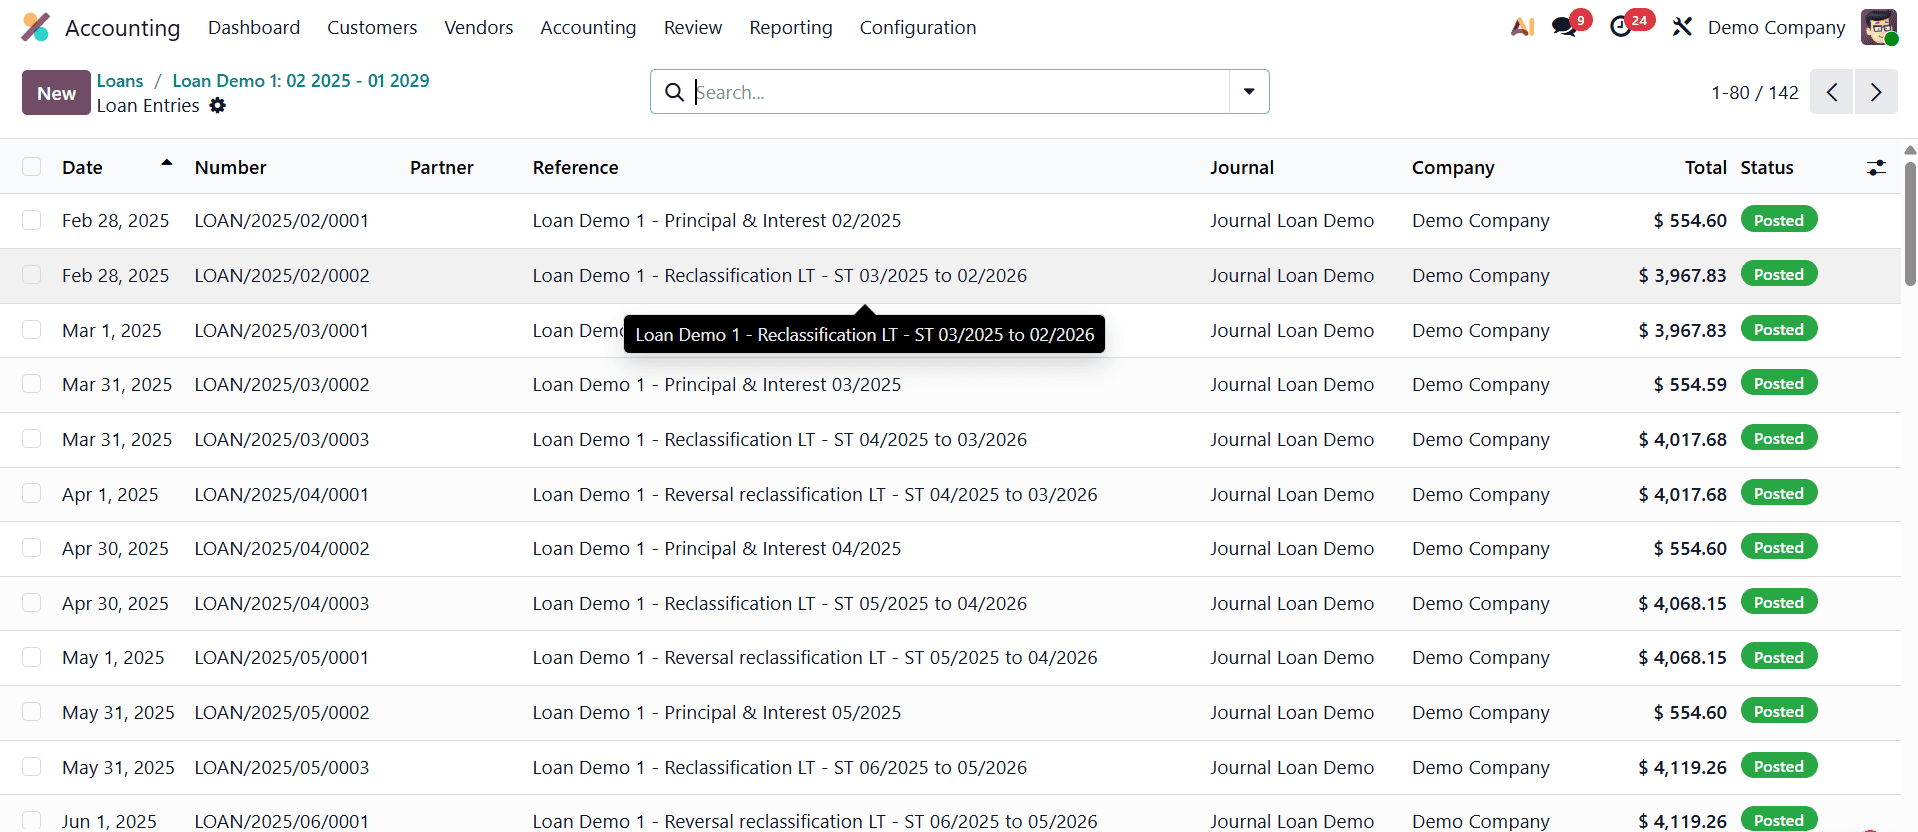1918x832 pixels.
Task: Click inside the Search input field
Action: 958,92
